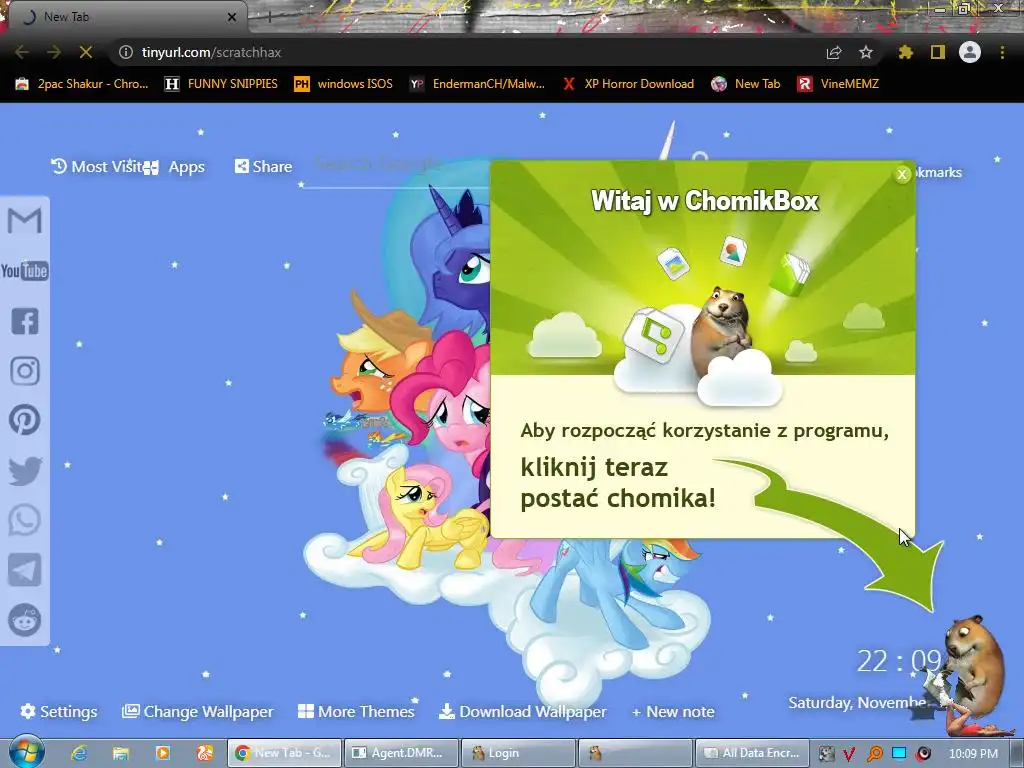Screen dimensions: 1024x768
Task: Add a New note
Action: click(673, 712)
